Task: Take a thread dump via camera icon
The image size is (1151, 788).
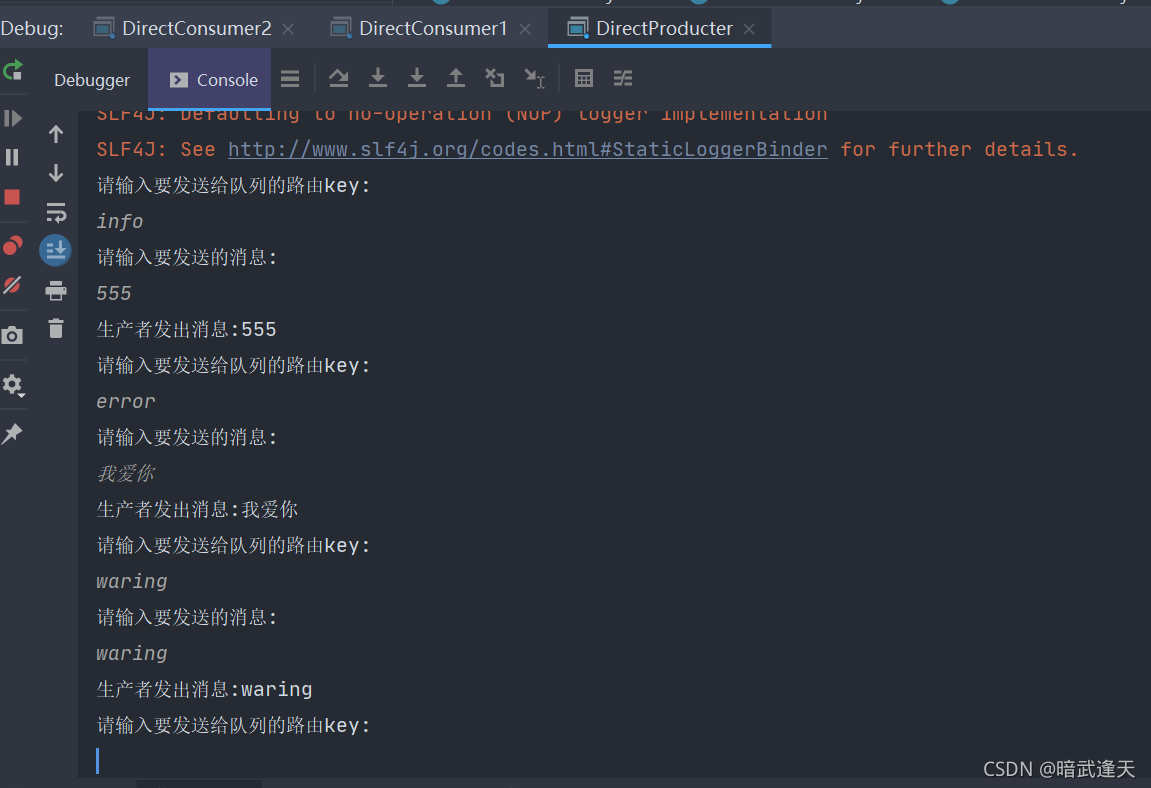Action: [12, 336]
